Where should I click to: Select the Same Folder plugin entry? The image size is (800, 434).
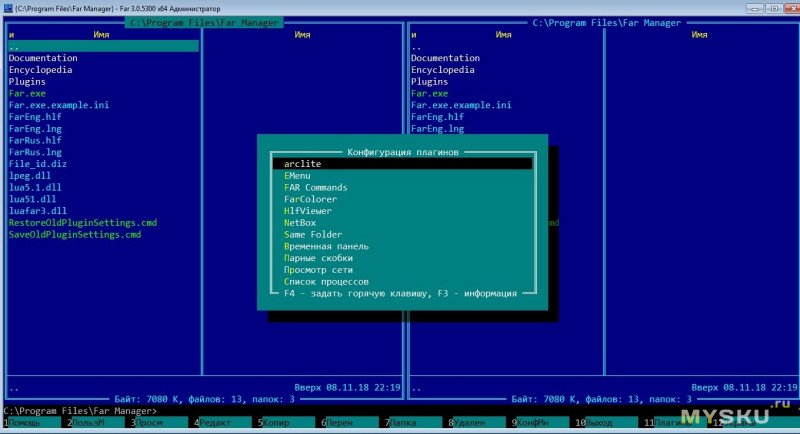click(313, 234)
